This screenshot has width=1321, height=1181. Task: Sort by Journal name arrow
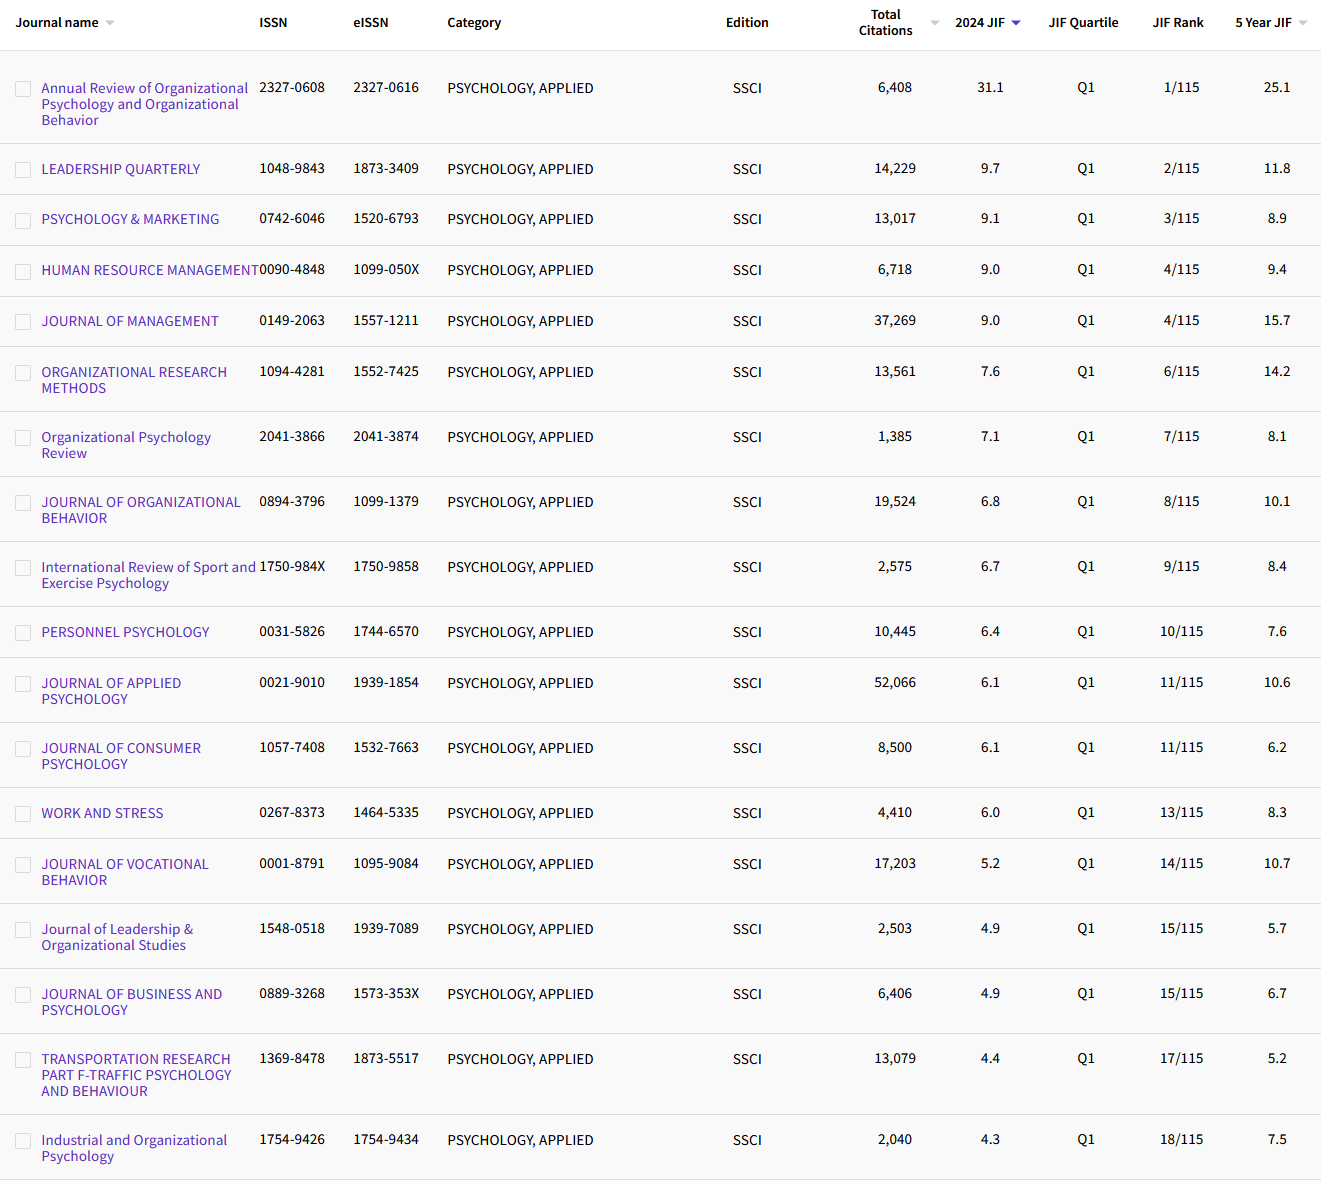click(x=110, y=23)
